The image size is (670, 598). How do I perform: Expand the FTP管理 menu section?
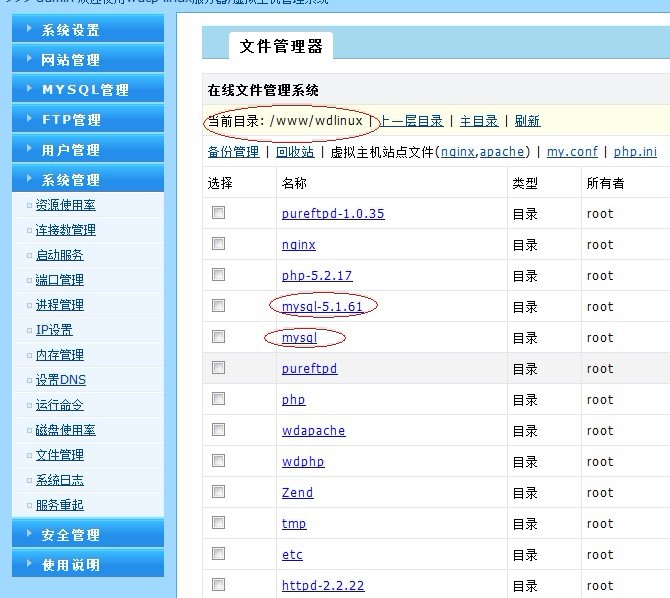(88, 119)
